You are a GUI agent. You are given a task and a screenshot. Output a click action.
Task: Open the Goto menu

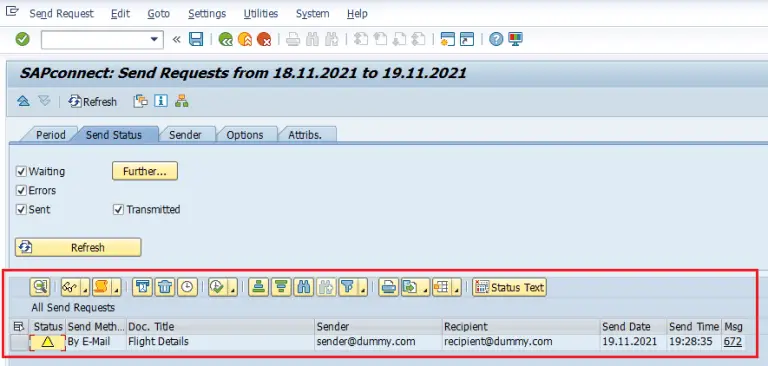click(159, 14)
